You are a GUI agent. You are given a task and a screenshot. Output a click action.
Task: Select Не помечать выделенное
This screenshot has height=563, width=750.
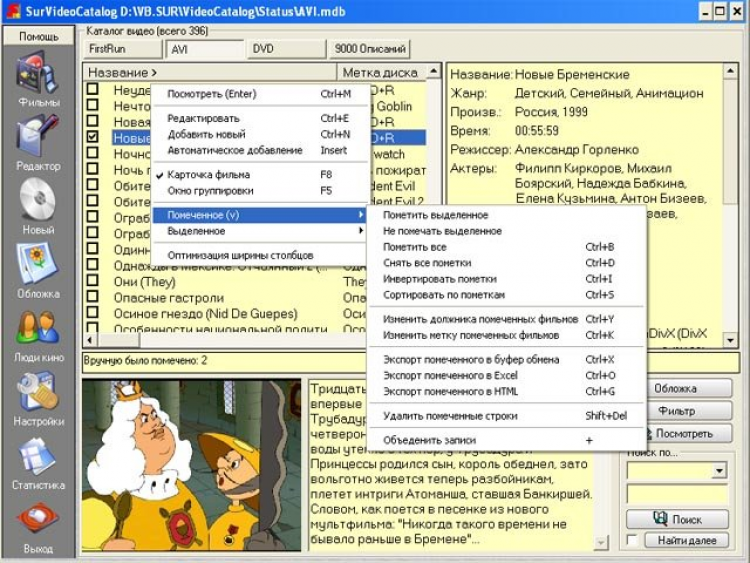click(x=506, y=231)
